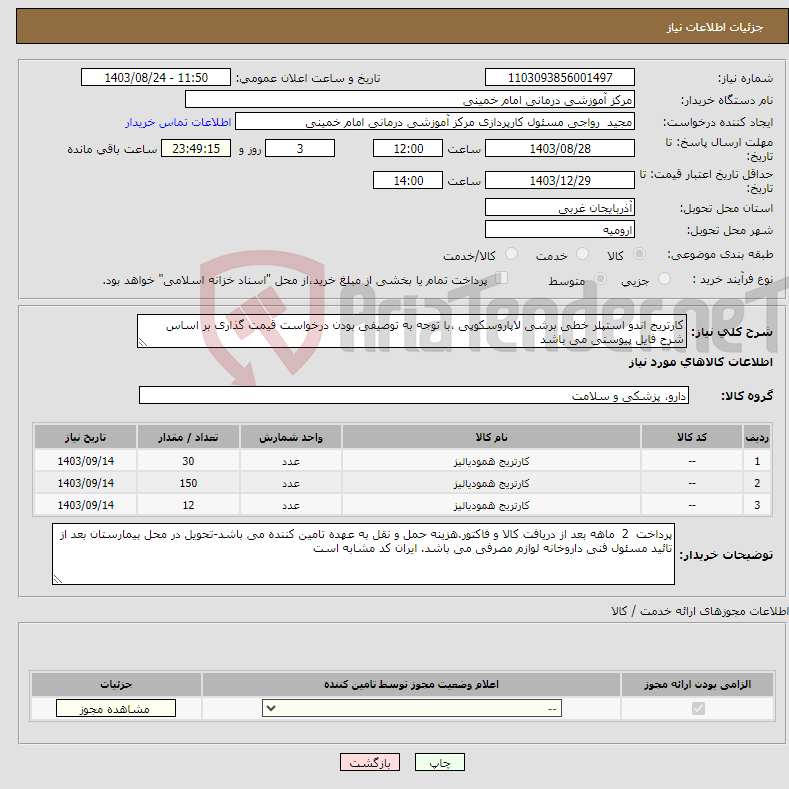The width and height of the screenshot is (789, 789).
Task: Select the متوسط purchase type radio
Action: click(x=600, y=279)
